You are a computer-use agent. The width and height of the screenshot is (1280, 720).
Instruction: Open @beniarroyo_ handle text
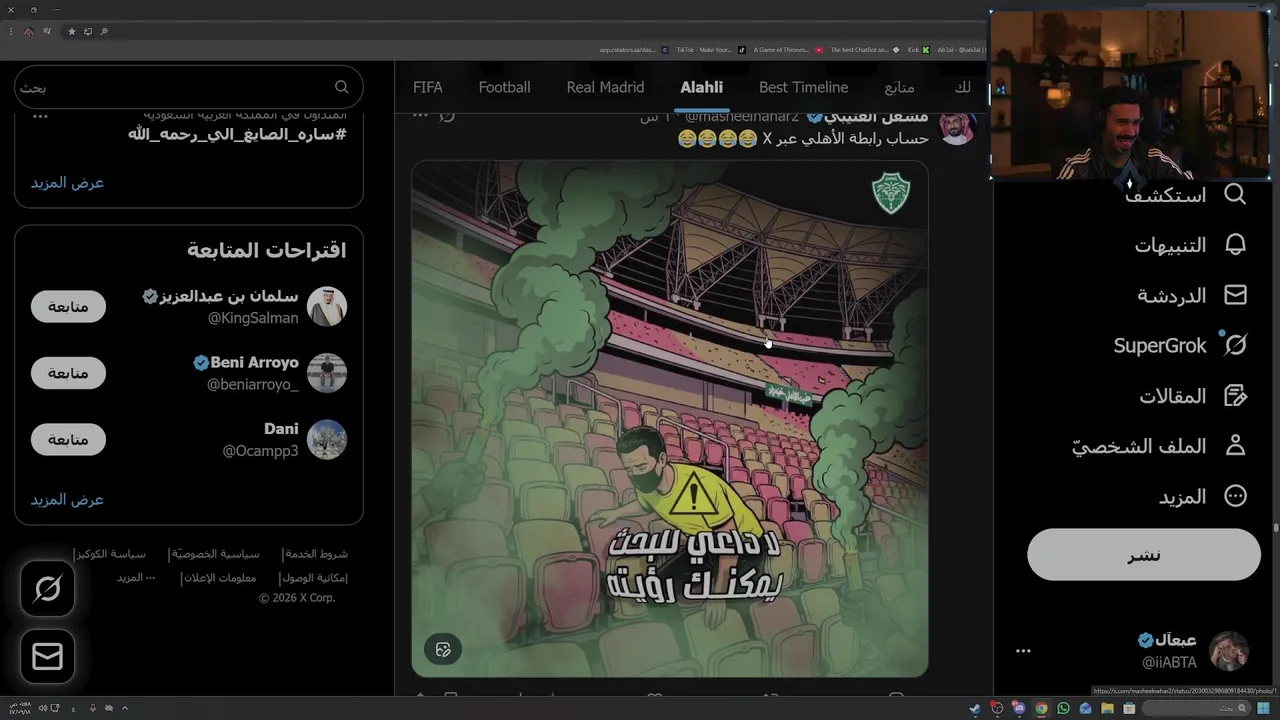[253, 384]
